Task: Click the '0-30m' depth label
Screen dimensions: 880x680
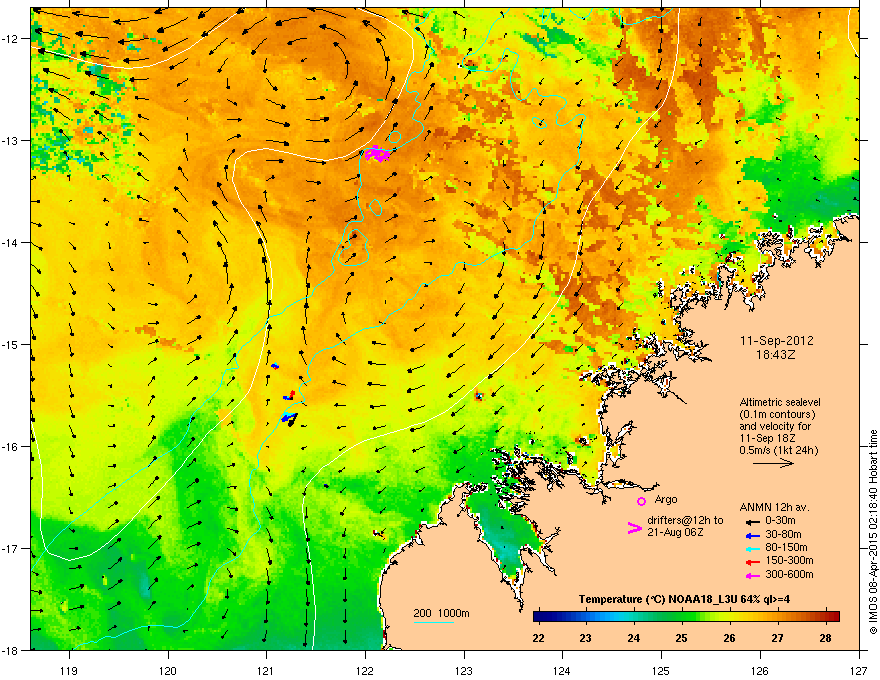Action: coord(780,521)
